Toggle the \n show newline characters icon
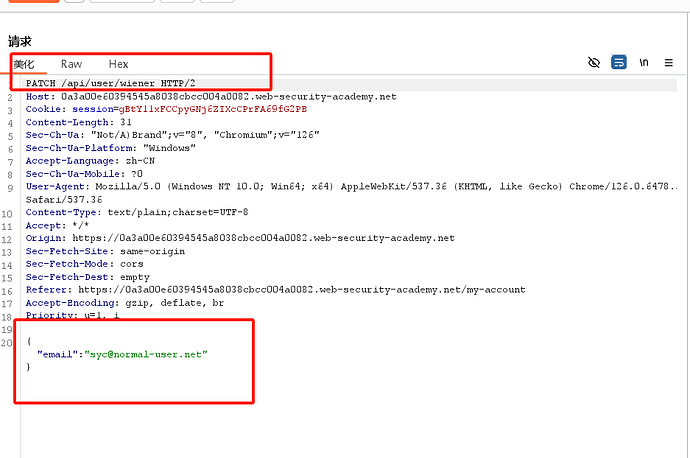690x458 pixels. [x=644, y=62]
